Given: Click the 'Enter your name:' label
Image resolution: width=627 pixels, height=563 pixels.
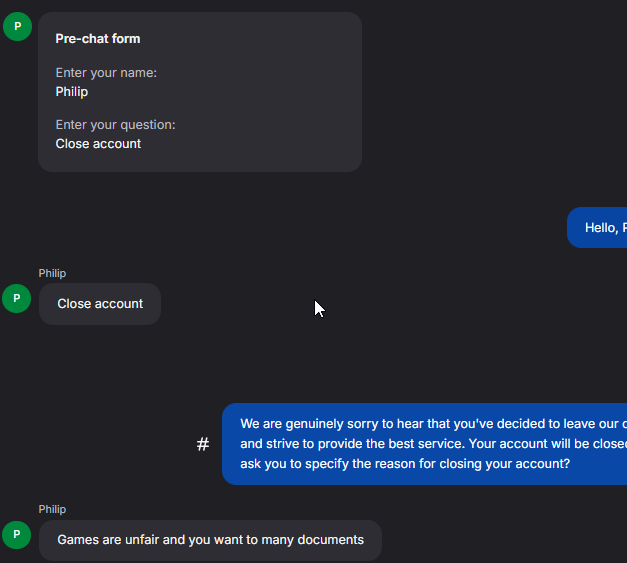Looking at the screenshot, I should tap(106, 73).
